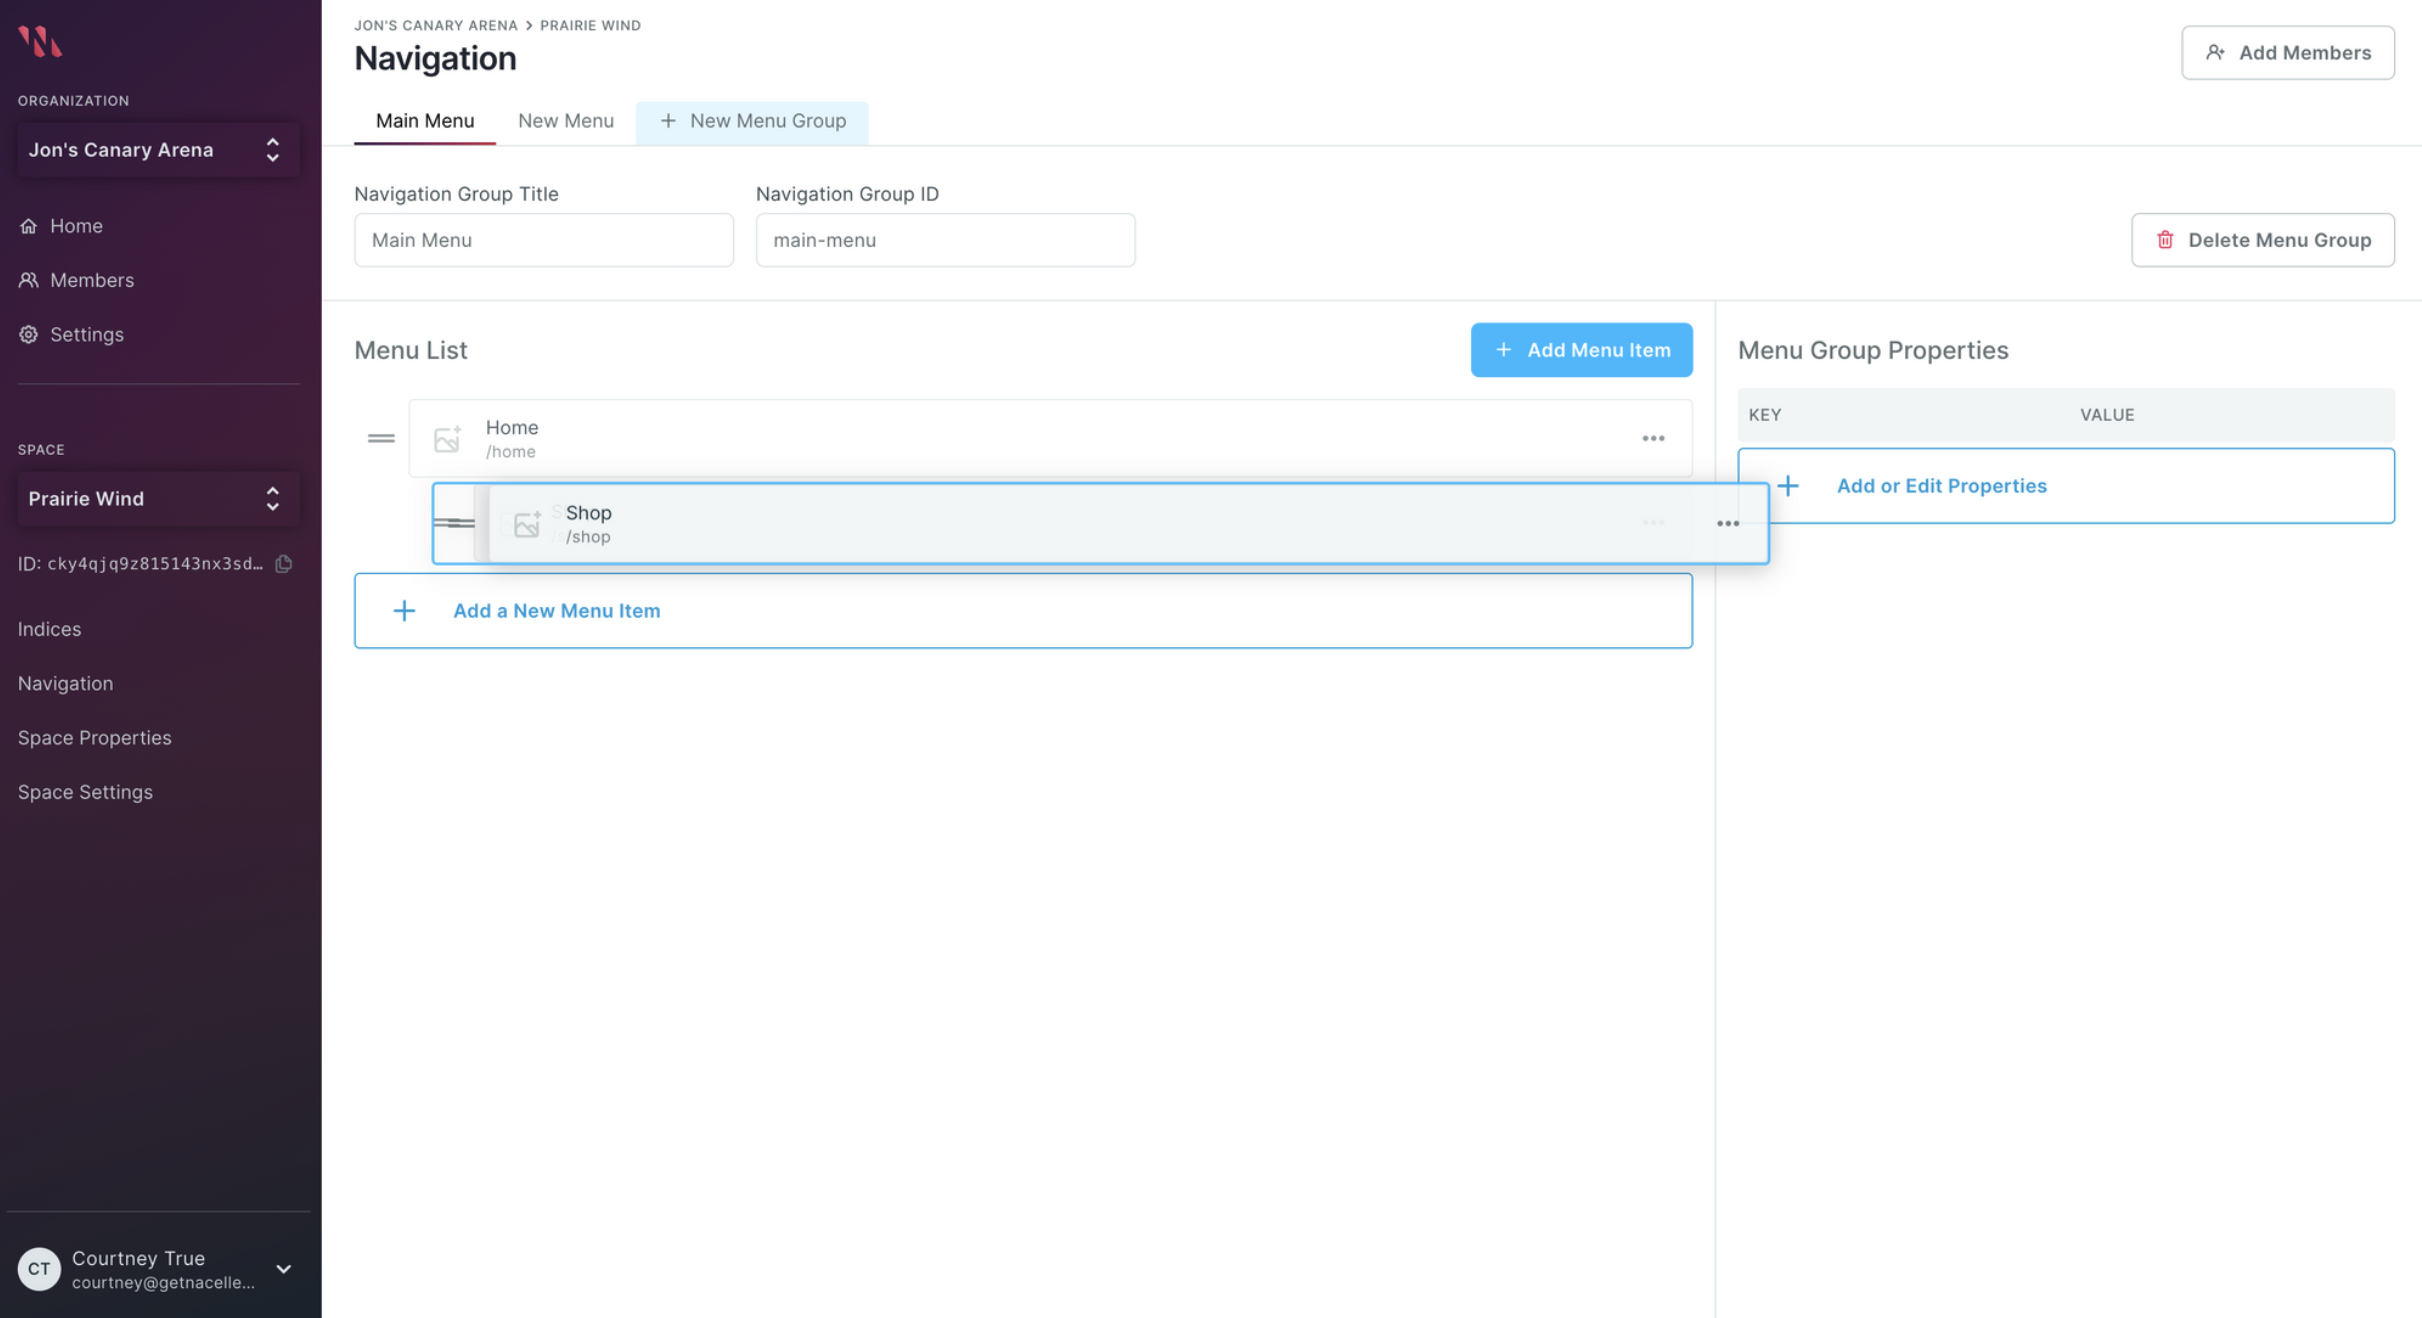The width and height of the screenshot is (2422, 1318).
Task: Expand the Jon's Canary Arena organization selector
Action: coord(158,150)
